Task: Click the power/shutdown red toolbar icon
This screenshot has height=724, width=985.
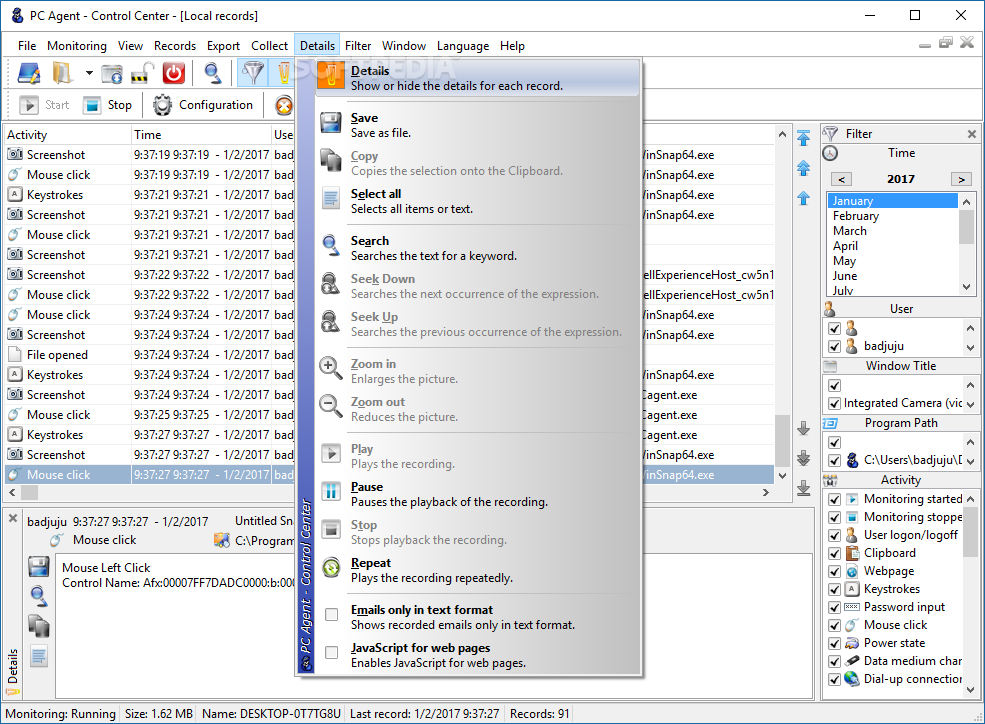Action: click(173, 73)
